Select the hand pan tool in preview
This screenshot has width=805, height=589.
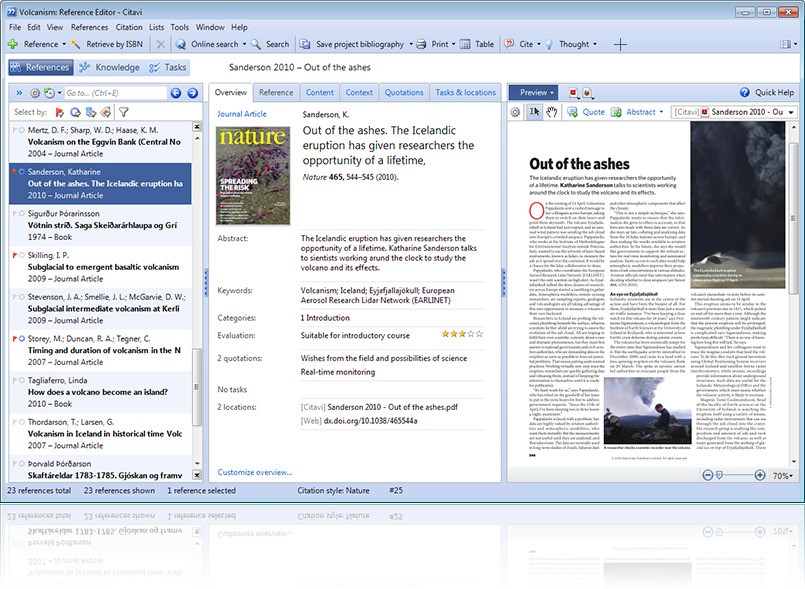pyautogui.click(x=551, y=112)
